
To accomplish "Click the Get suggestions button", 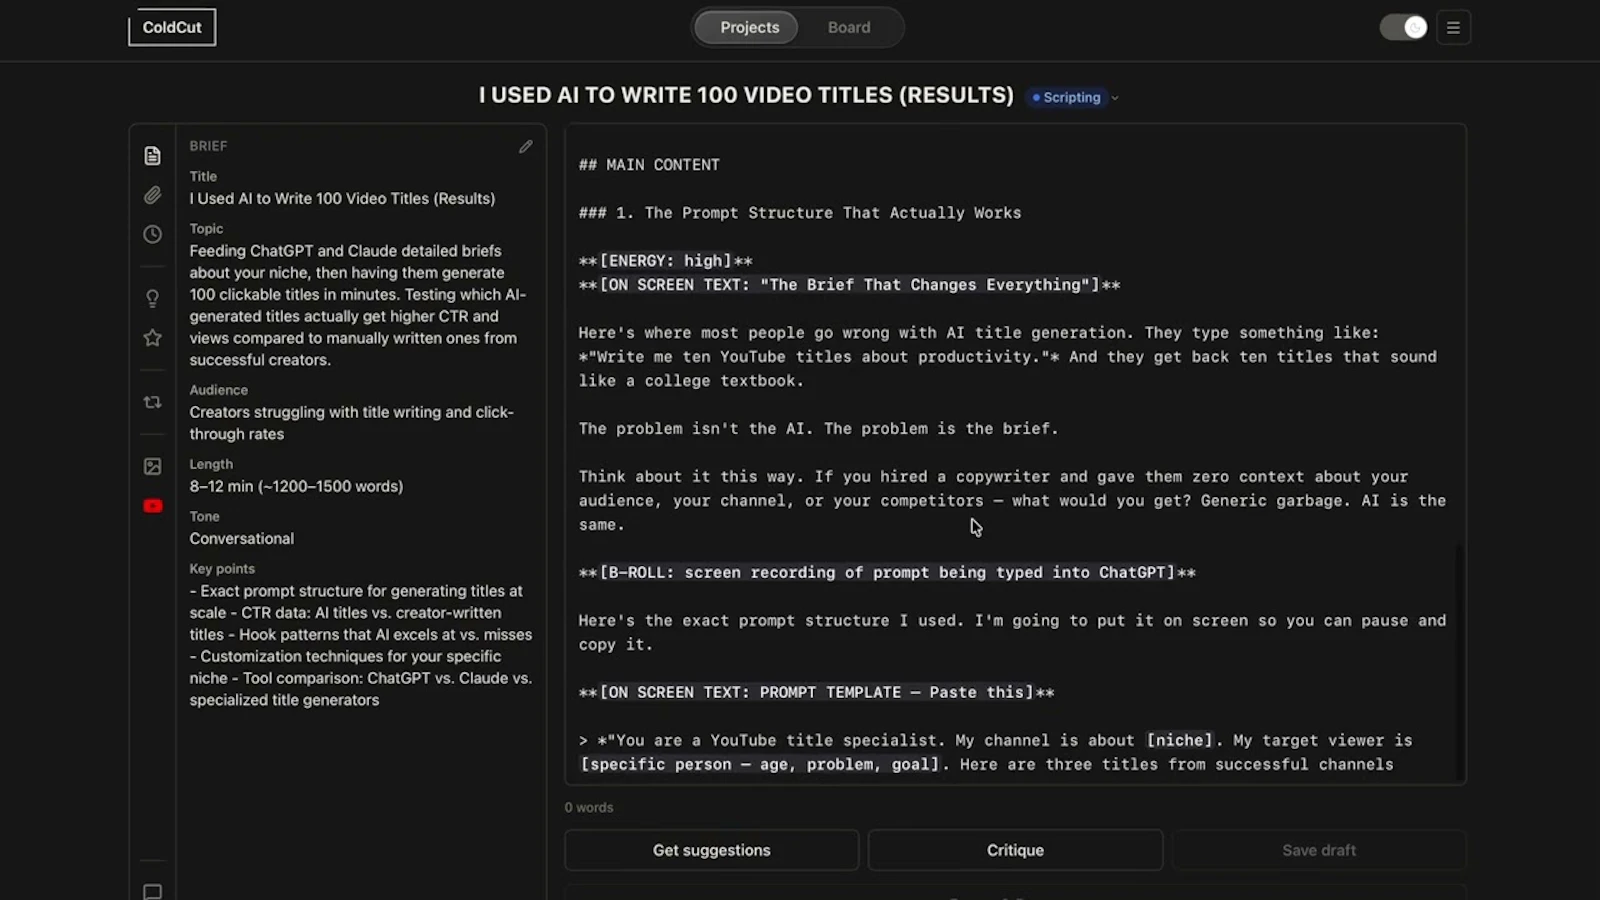I will (712, 850).
